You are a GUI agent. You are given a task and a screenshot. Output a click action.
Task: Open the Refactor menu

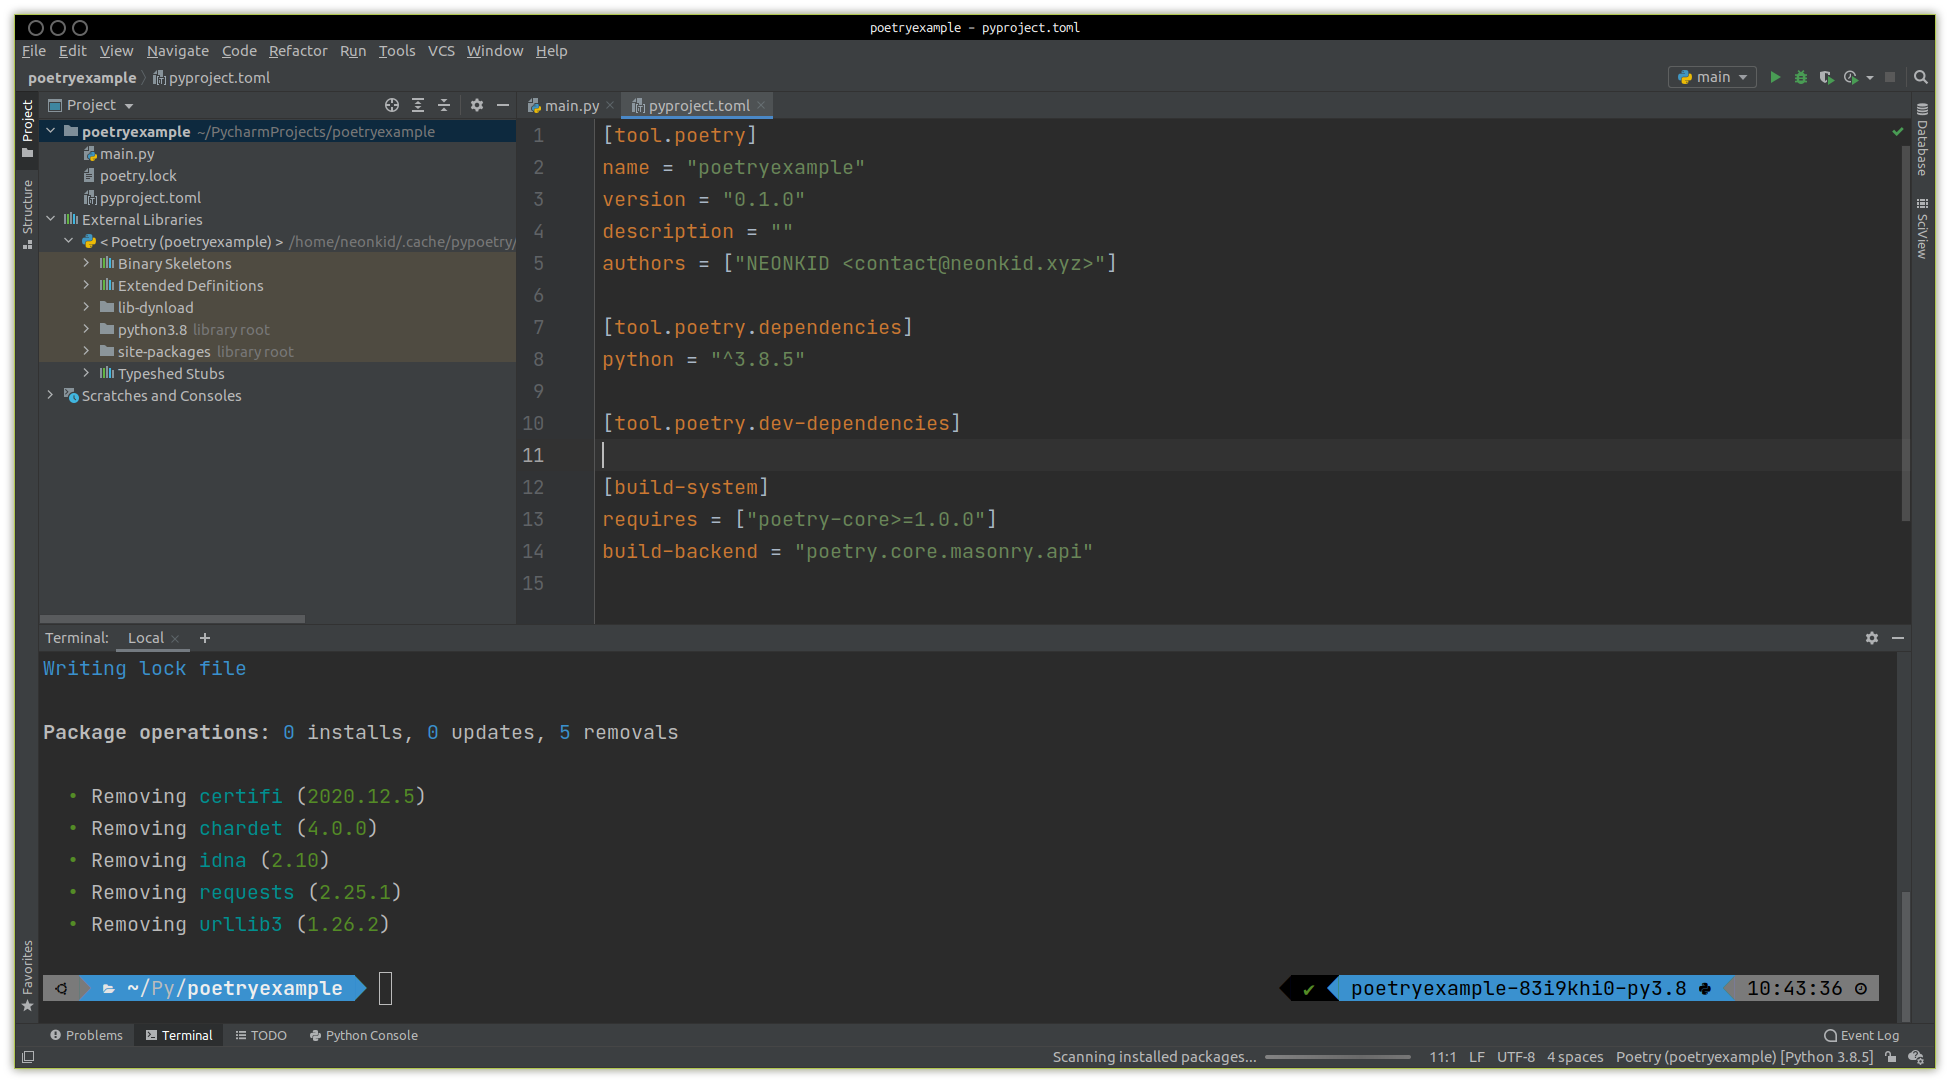tap(297, 51)
